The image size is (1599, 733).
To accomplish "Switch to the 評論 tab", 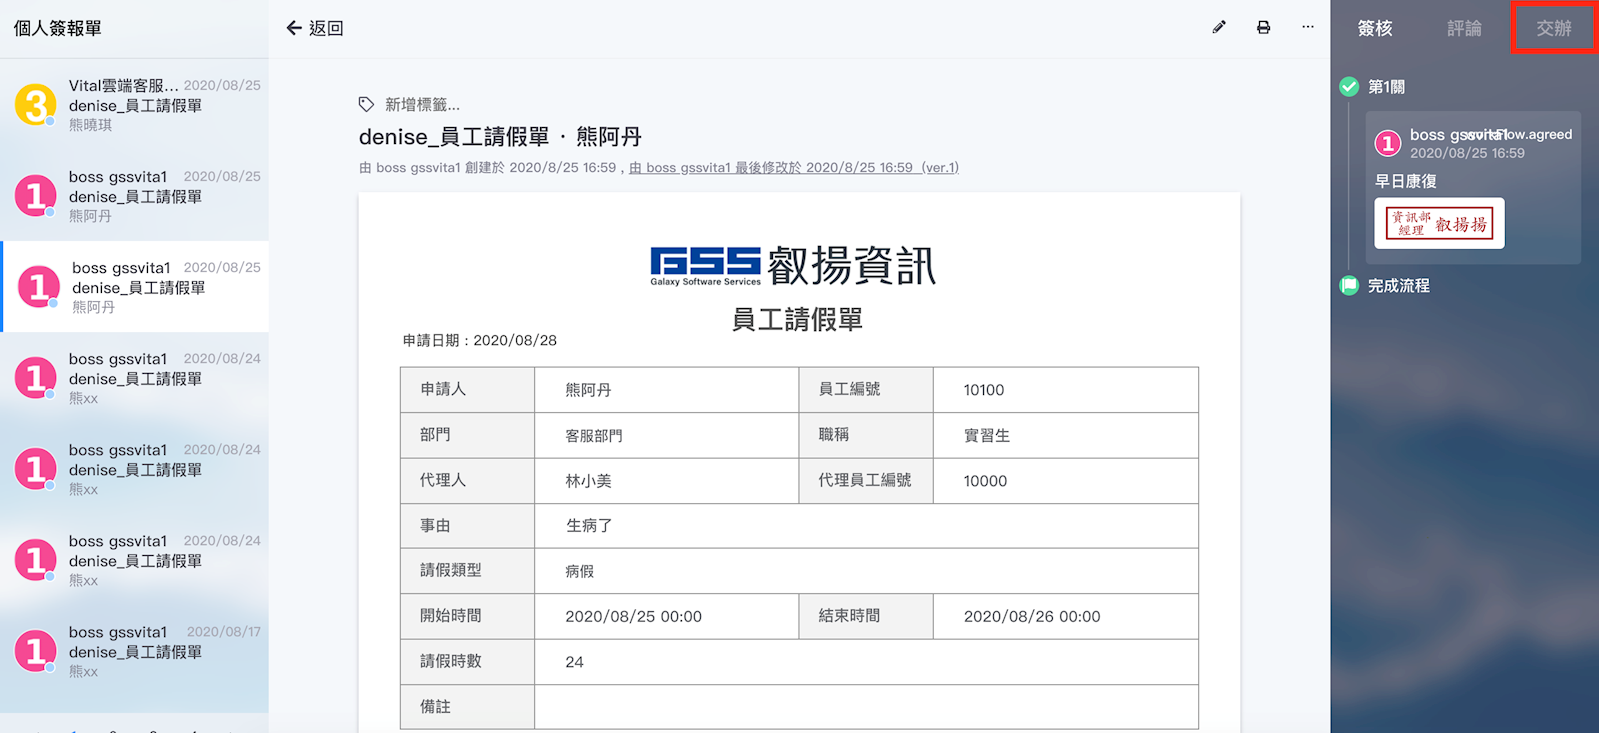I will point(1464,28).
